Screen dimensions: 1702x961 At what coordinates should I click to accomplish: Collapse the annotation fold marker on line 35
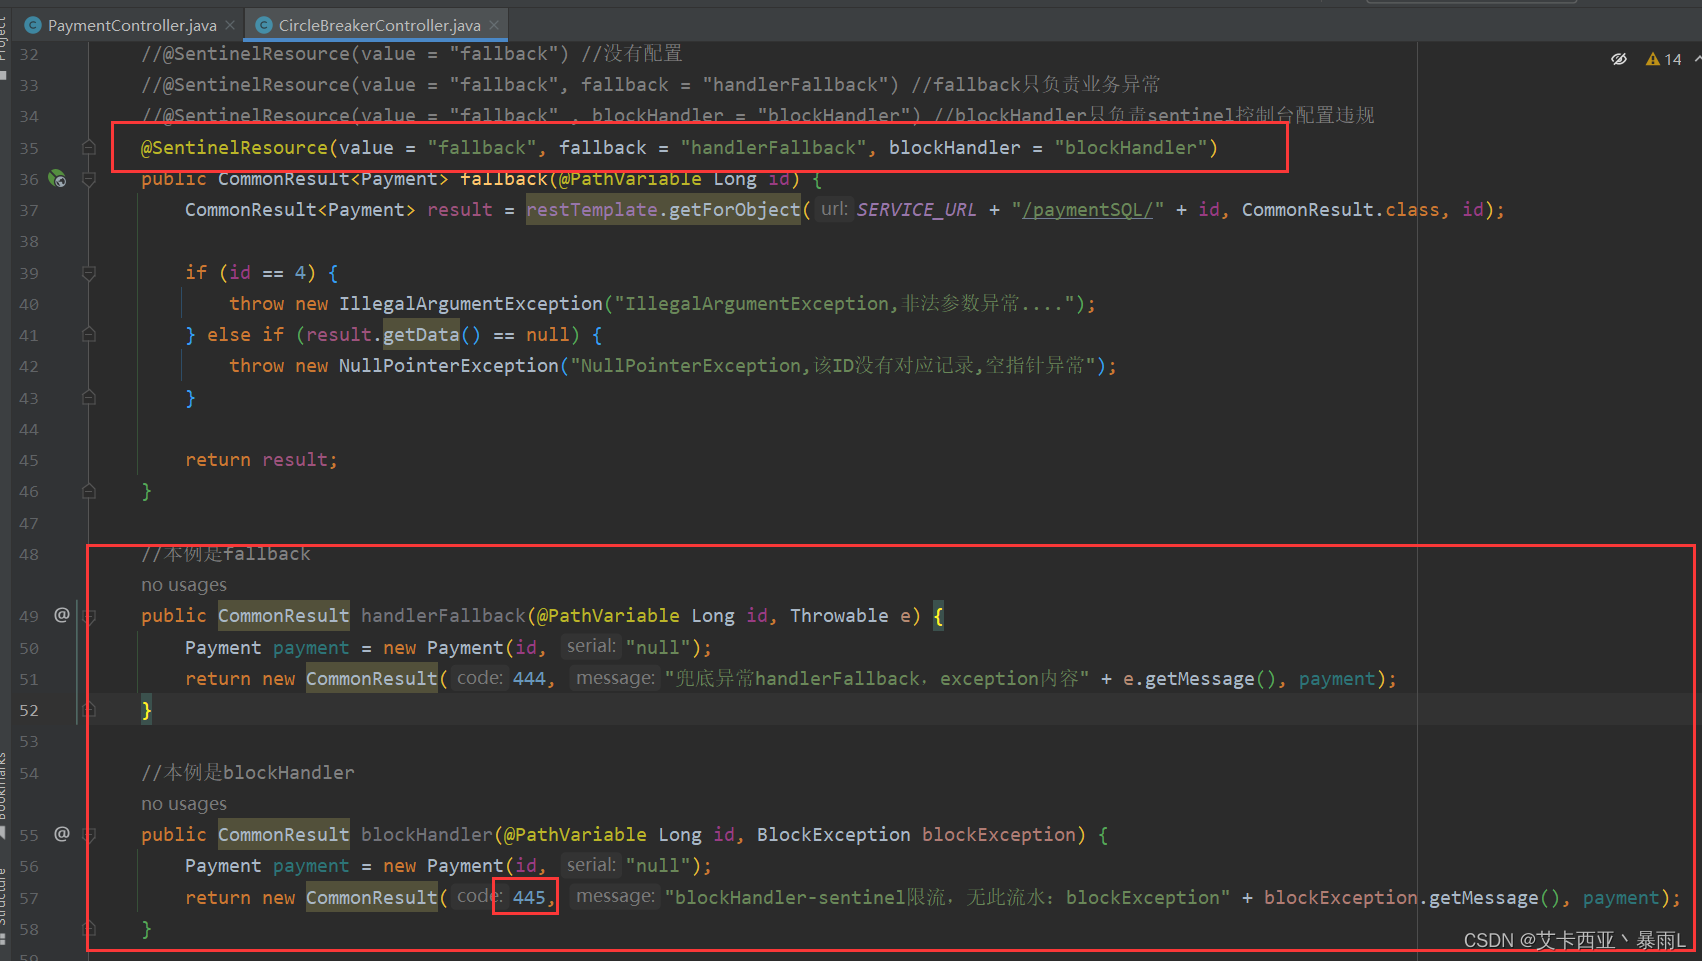click(89, 148)
